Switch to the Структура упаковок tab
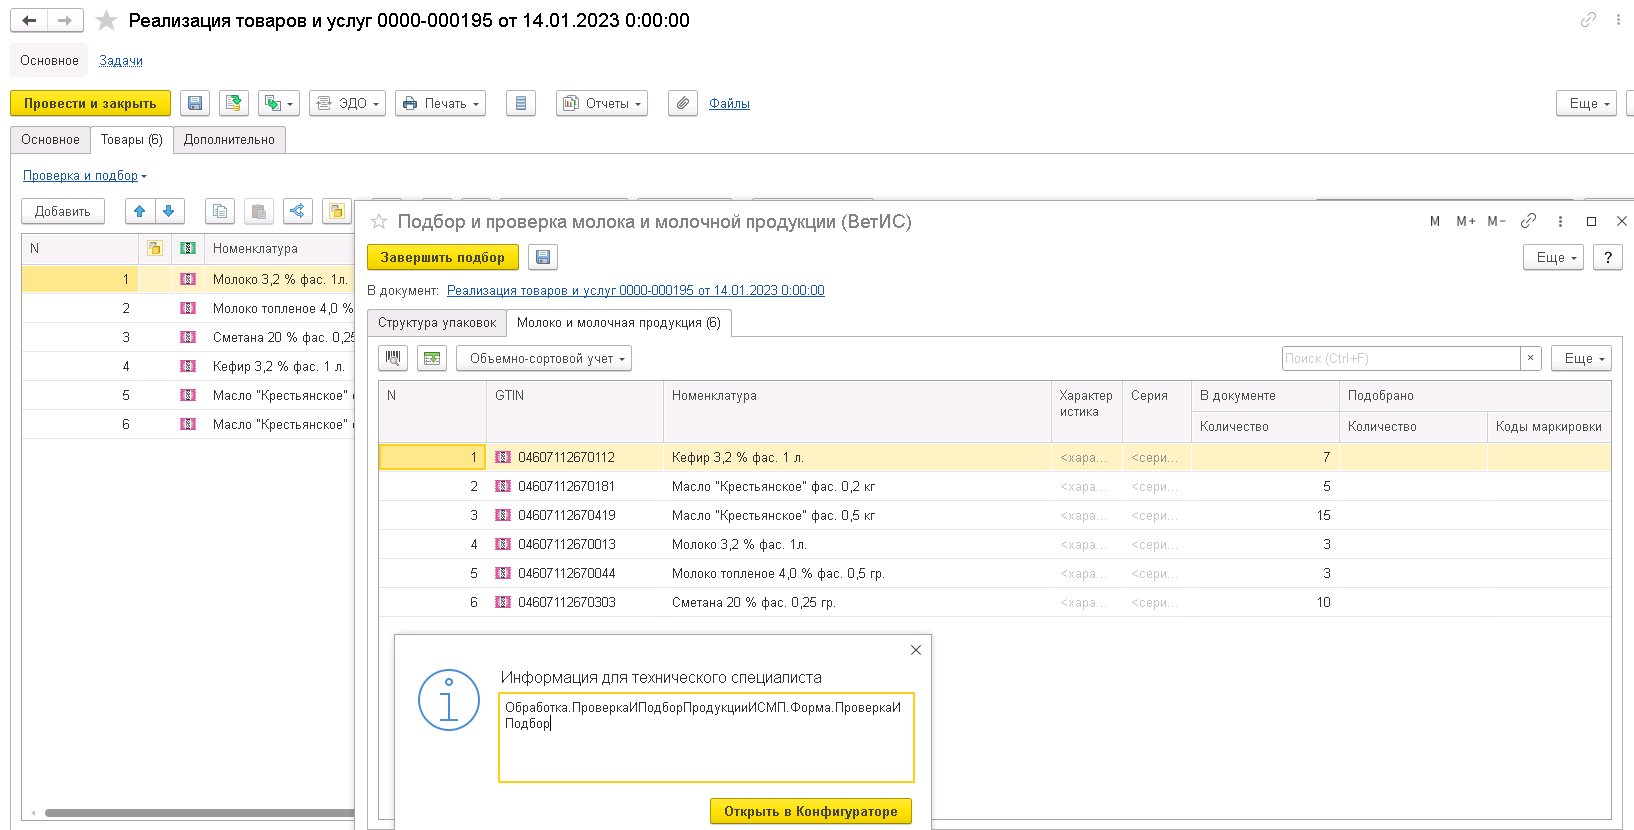This screenshot has height=830, width=1634. click(x=437, y=323)
